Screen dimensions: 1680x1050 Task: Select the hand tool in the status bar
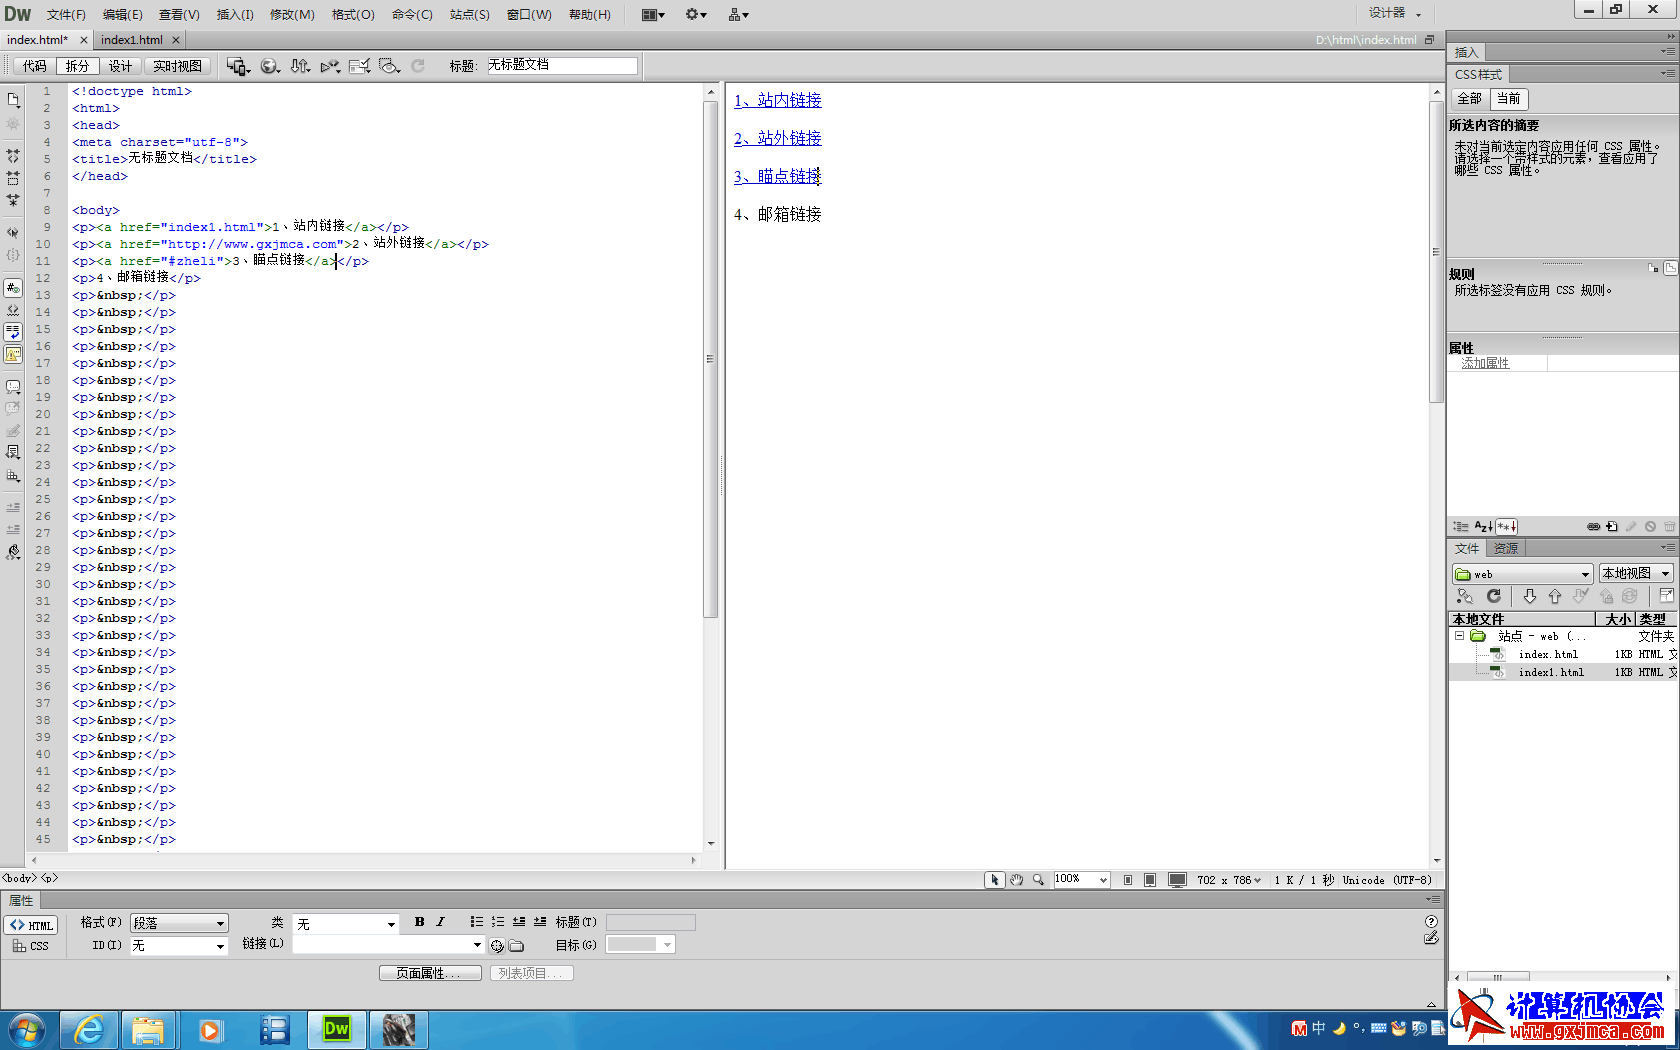1016,880
